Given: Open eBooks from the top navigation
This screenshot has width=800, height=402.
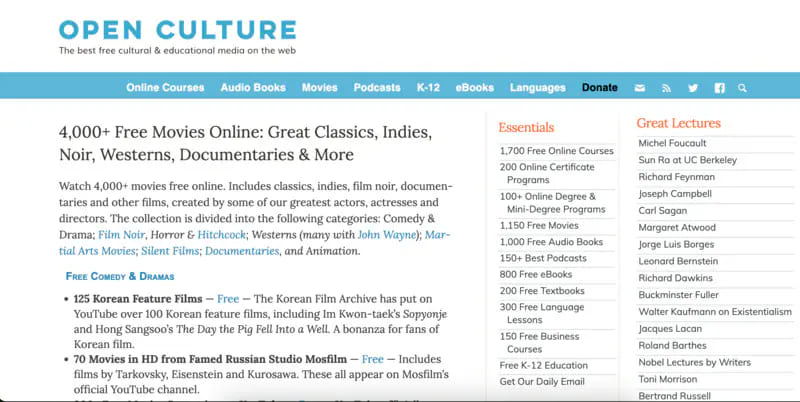Looking at the screenshot, I should coord(474,88).
